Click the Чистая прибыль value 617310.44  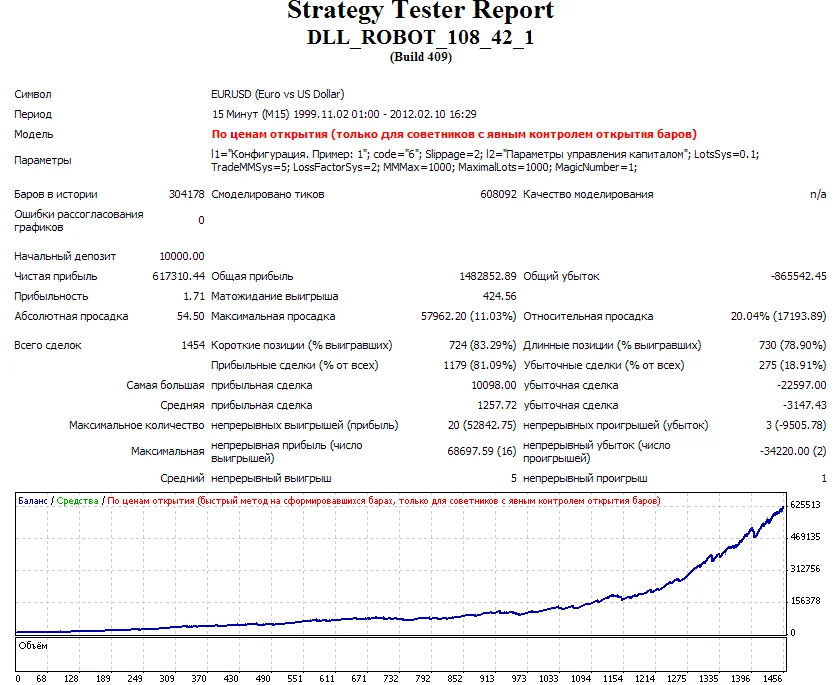179,277
